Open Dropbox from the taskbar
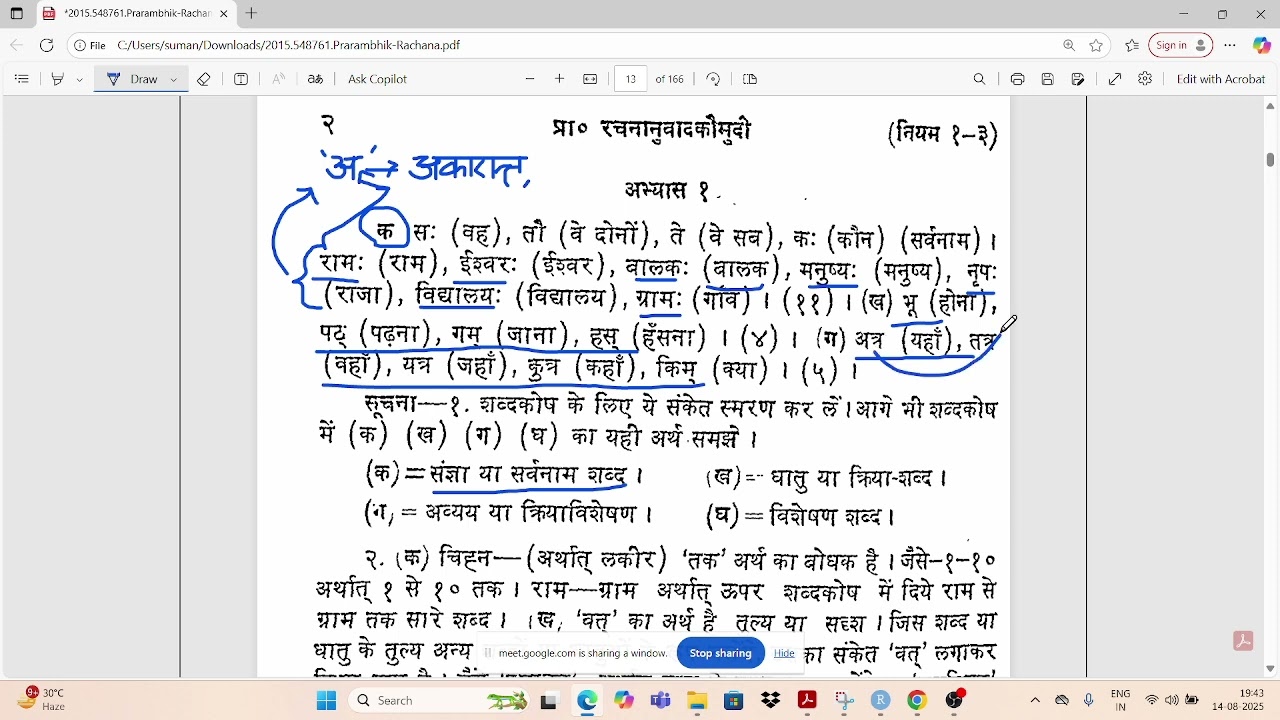 (771, 700)
